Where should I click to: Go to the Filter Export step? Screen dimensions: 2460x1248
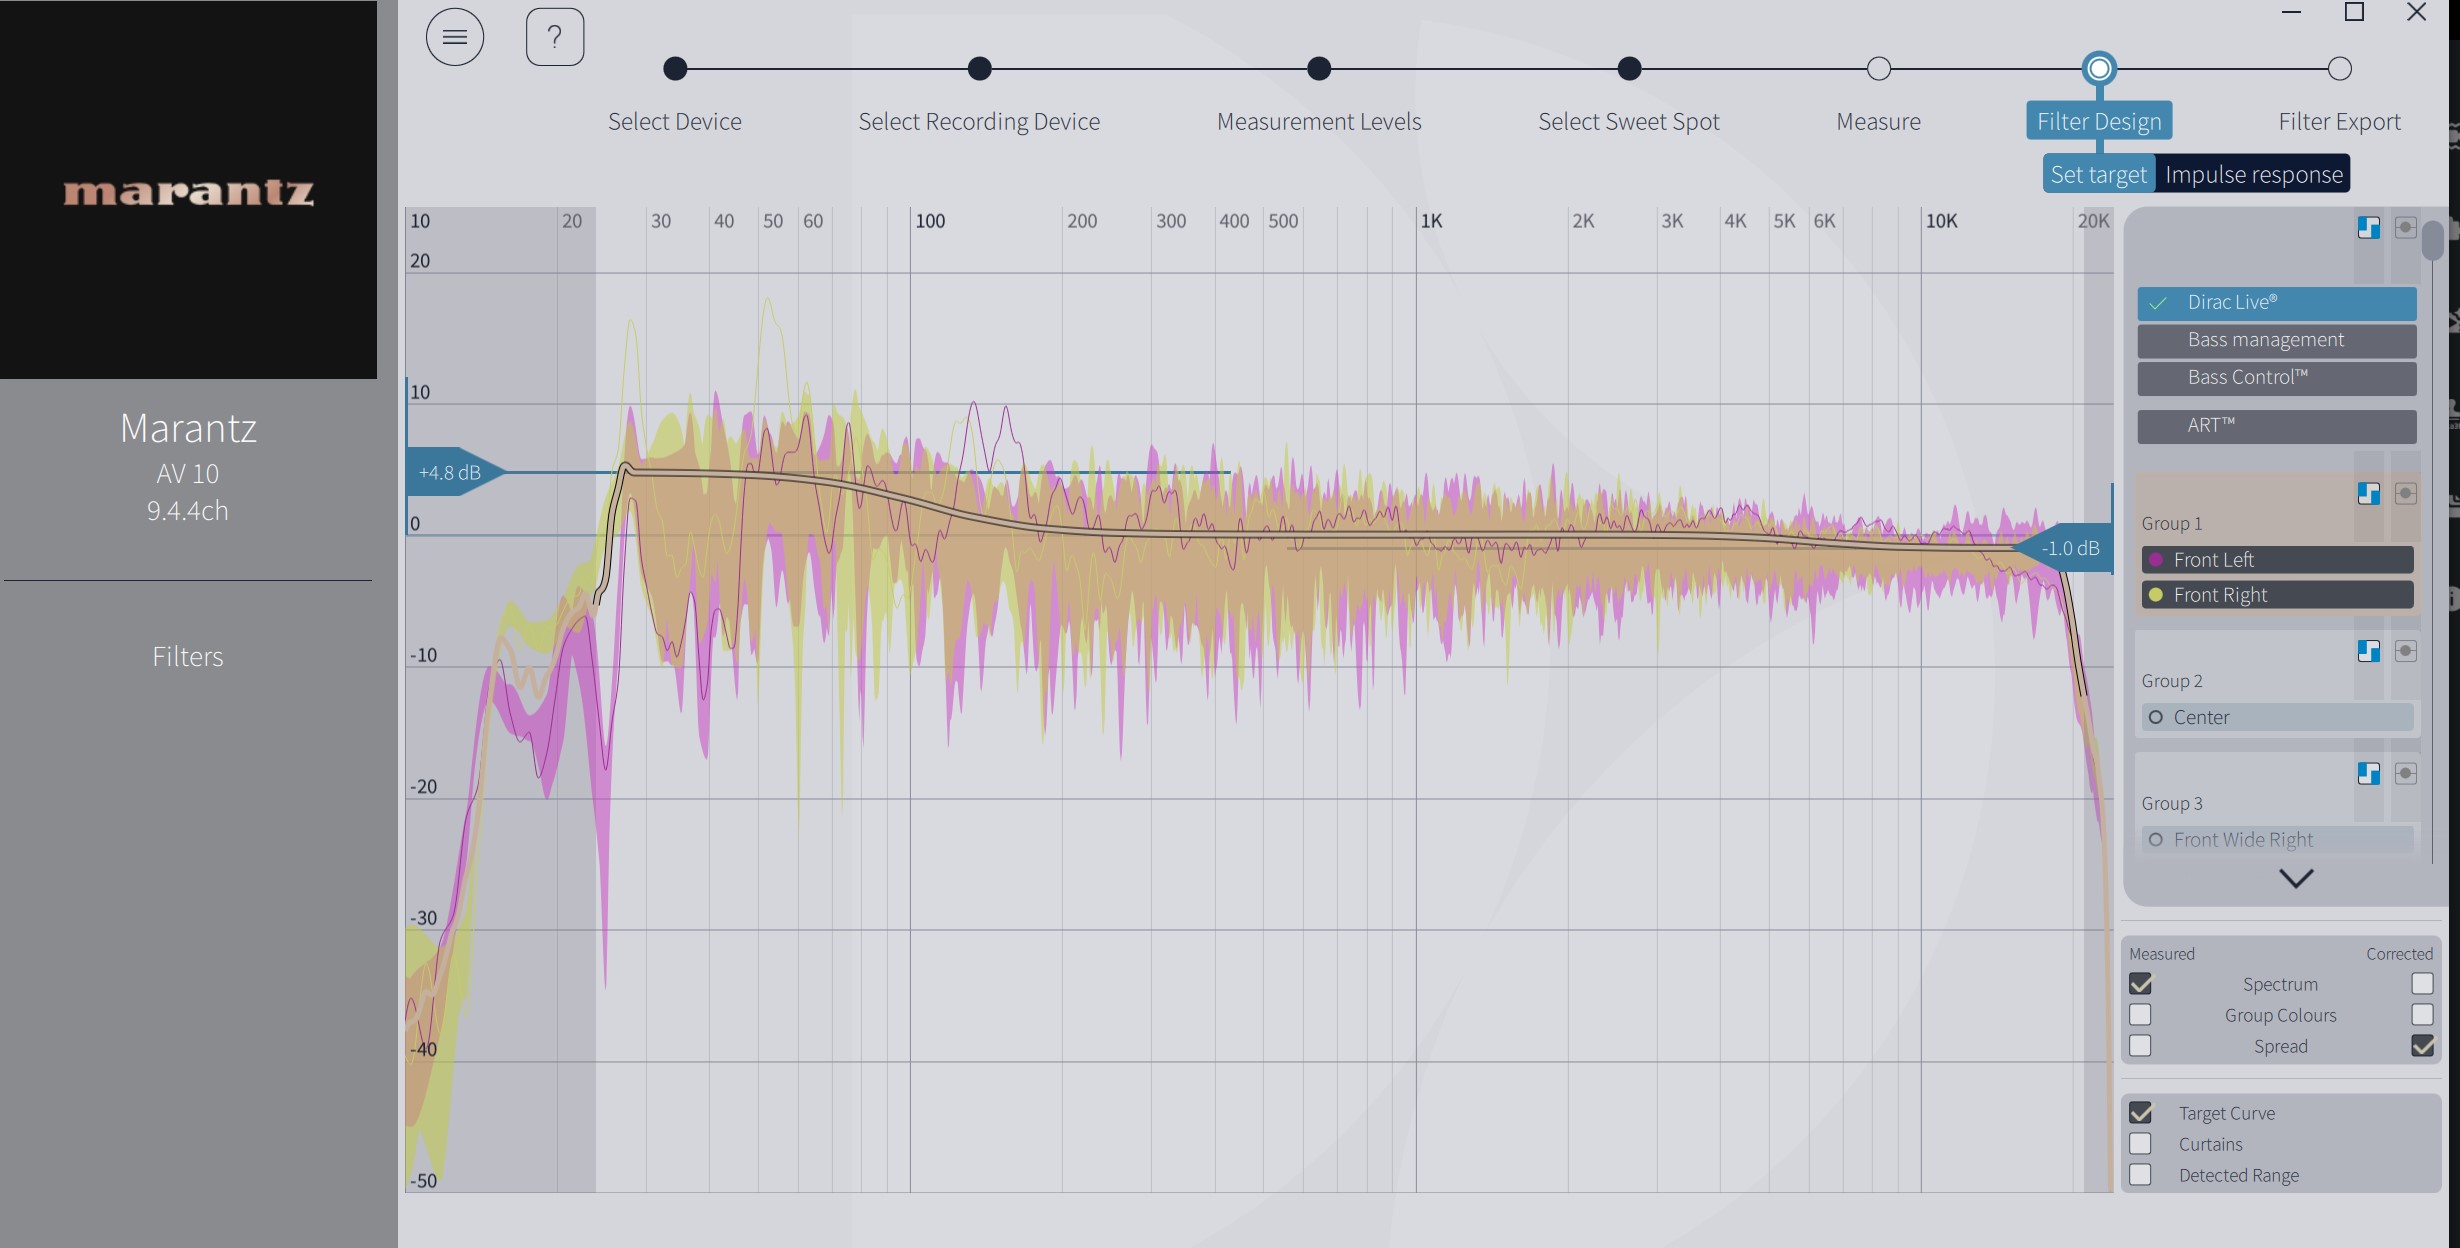(2339, 69)
